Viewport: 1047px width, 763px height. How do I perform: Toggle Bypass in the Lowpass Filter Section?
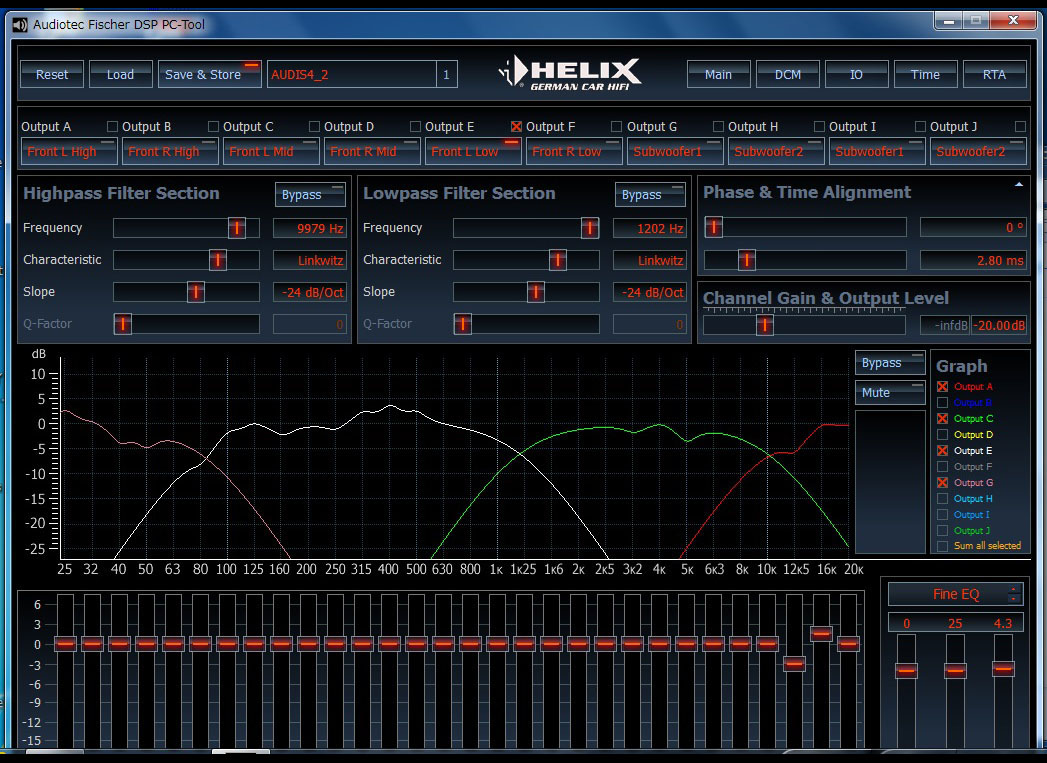650,194
